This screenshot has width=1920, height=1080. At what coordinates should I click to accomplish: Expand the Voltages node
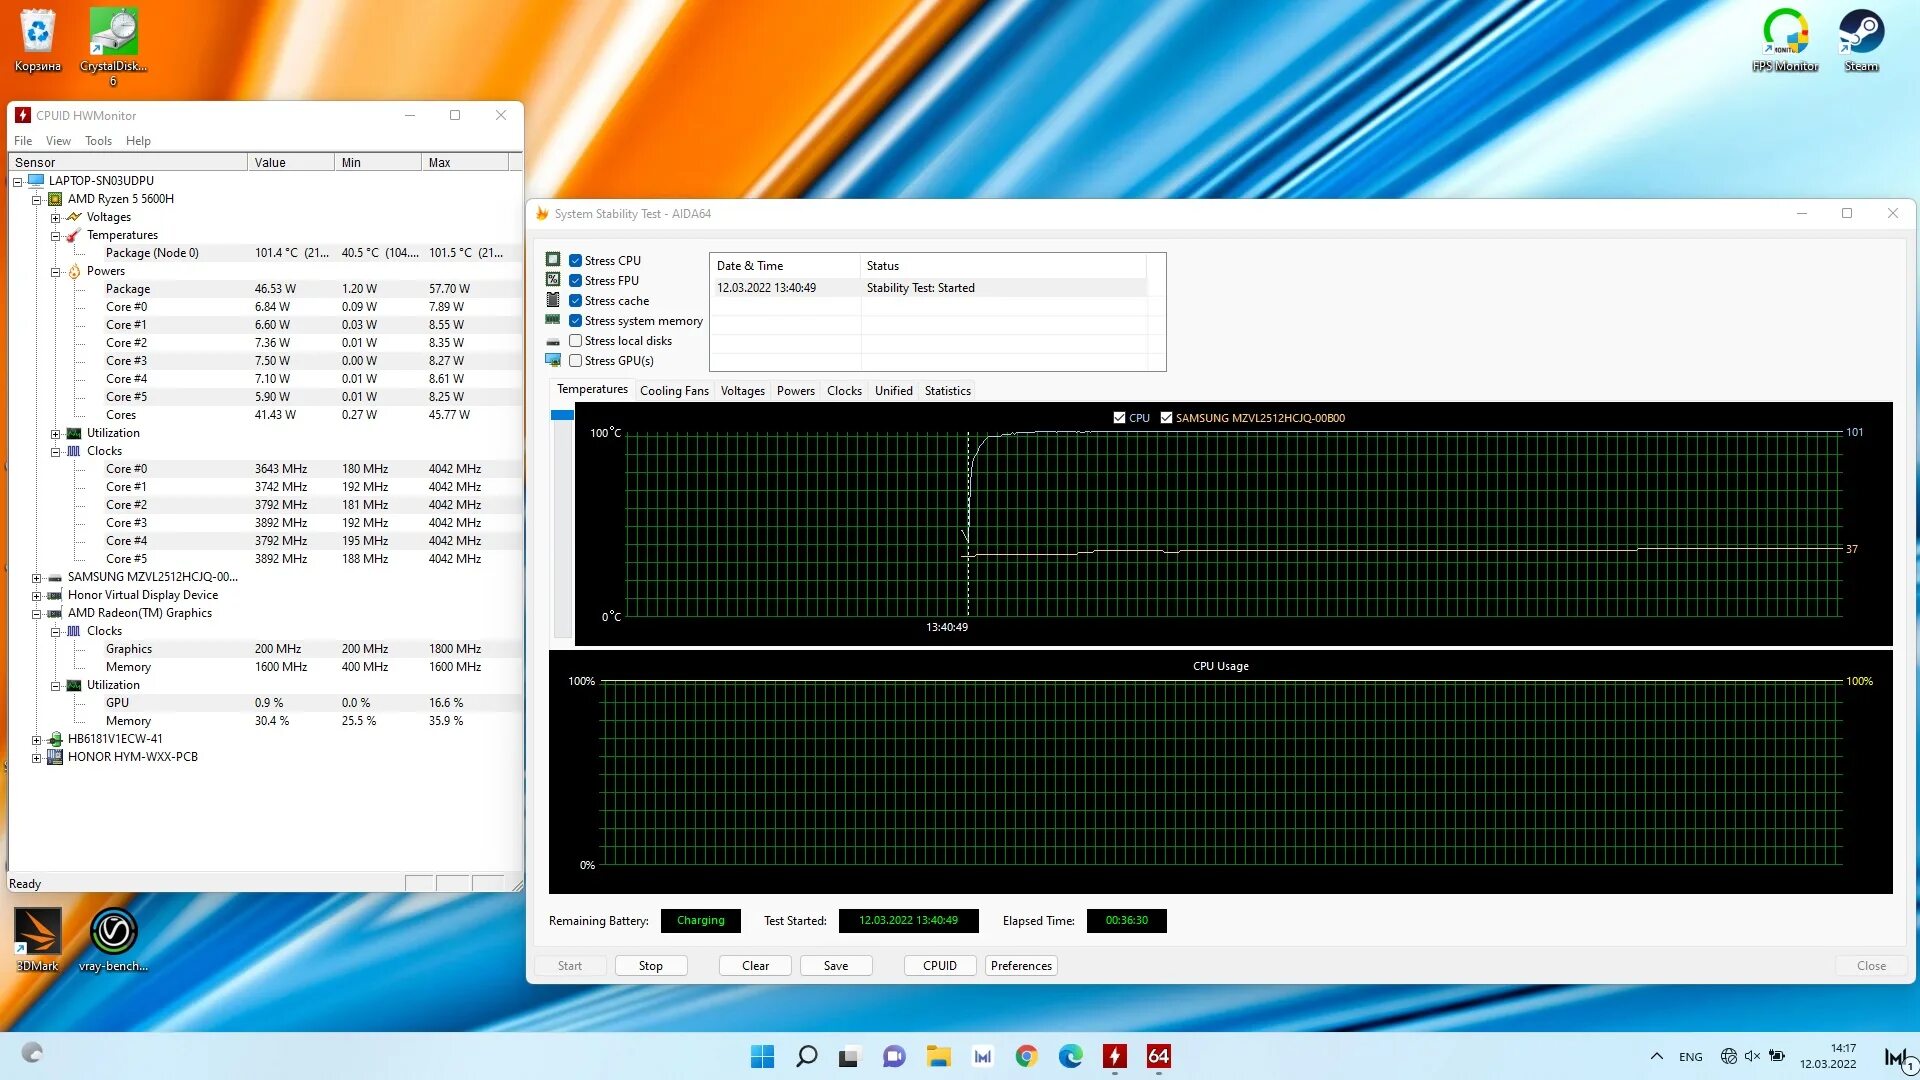point(56,217)
